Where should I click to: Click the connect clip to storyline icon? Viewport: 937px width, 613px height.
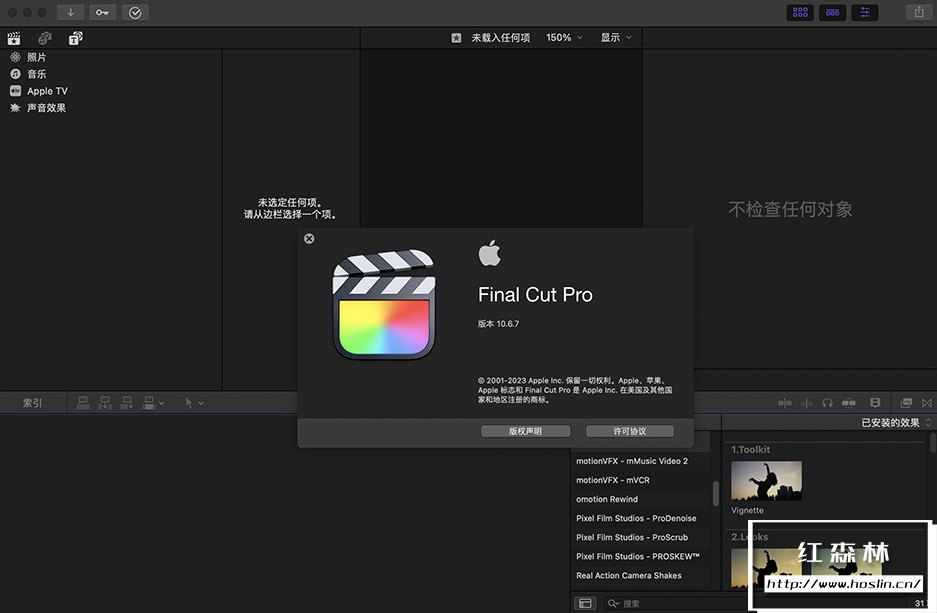83,403
